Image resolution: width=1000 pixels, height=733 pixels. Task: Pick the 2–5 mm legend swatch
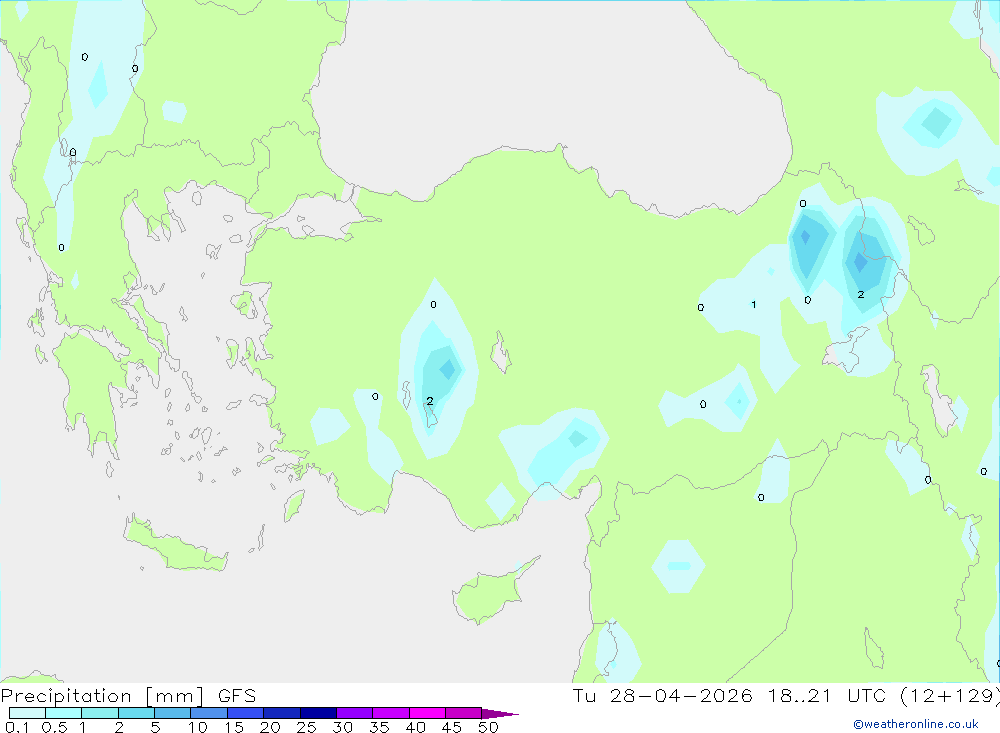(136, 713)
